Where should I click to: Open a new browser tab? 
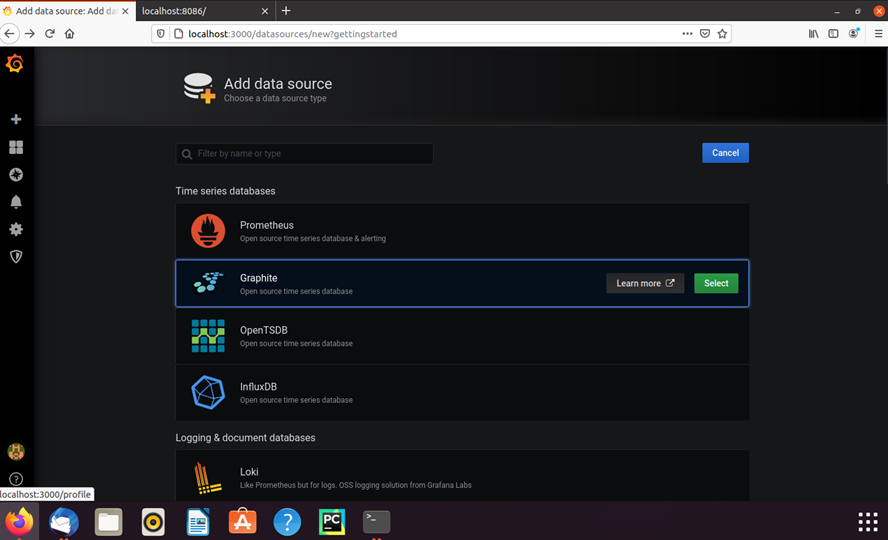[x=286, y=11]
